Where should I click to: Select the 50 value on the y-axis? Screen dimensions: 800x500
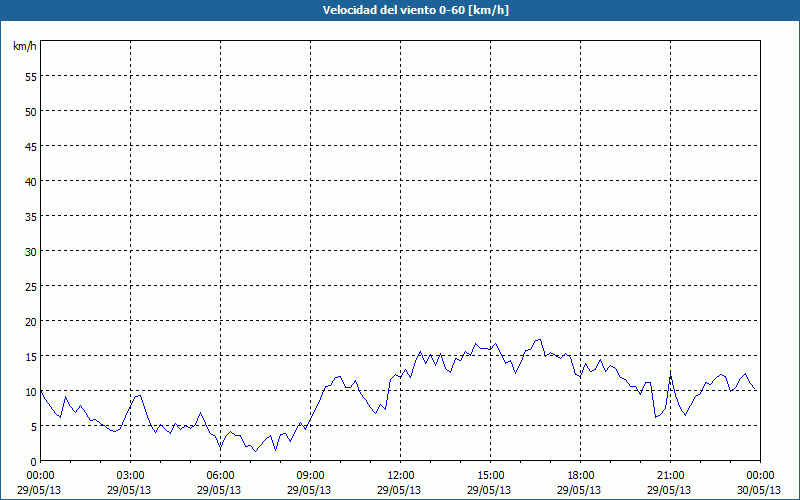pos(31,112)
